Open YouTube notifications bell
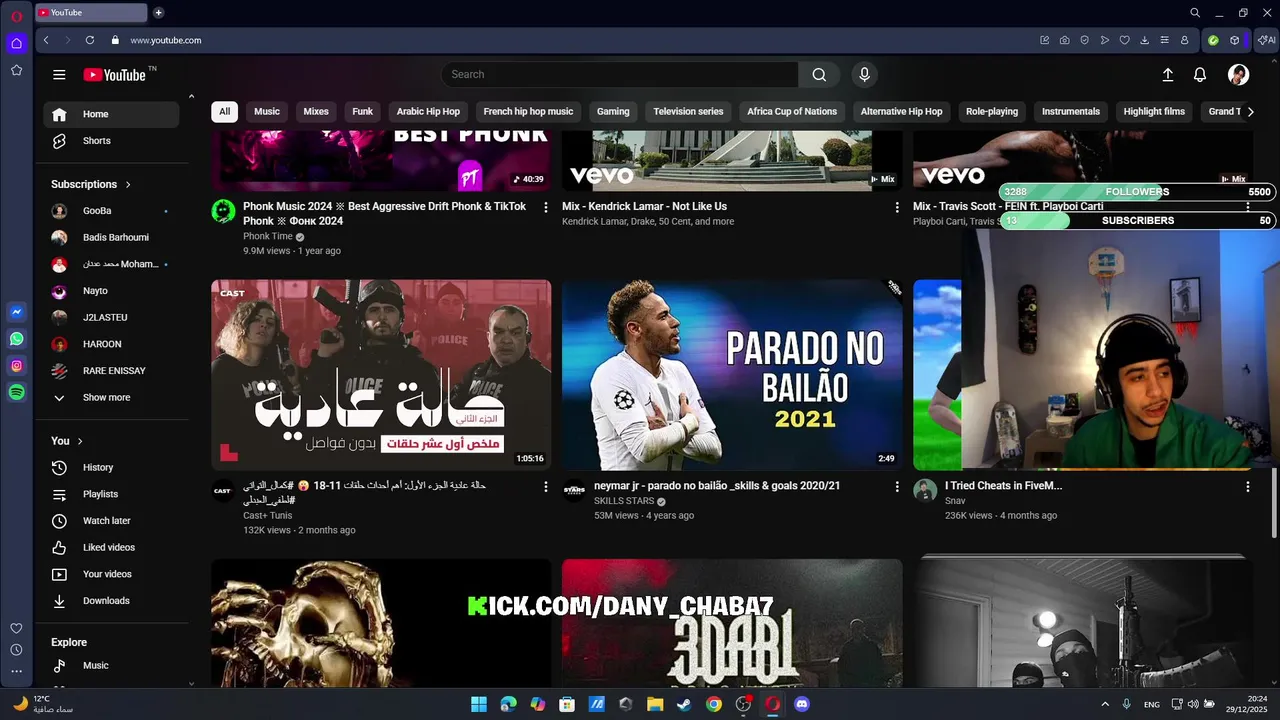Screen dimensions: 1280x720 point(1200,75)
